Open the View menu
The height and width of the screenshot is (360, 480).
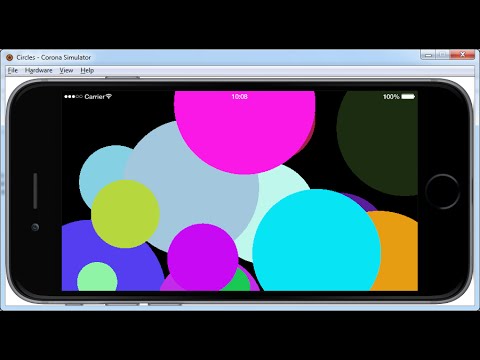click(x=66, y=70)
